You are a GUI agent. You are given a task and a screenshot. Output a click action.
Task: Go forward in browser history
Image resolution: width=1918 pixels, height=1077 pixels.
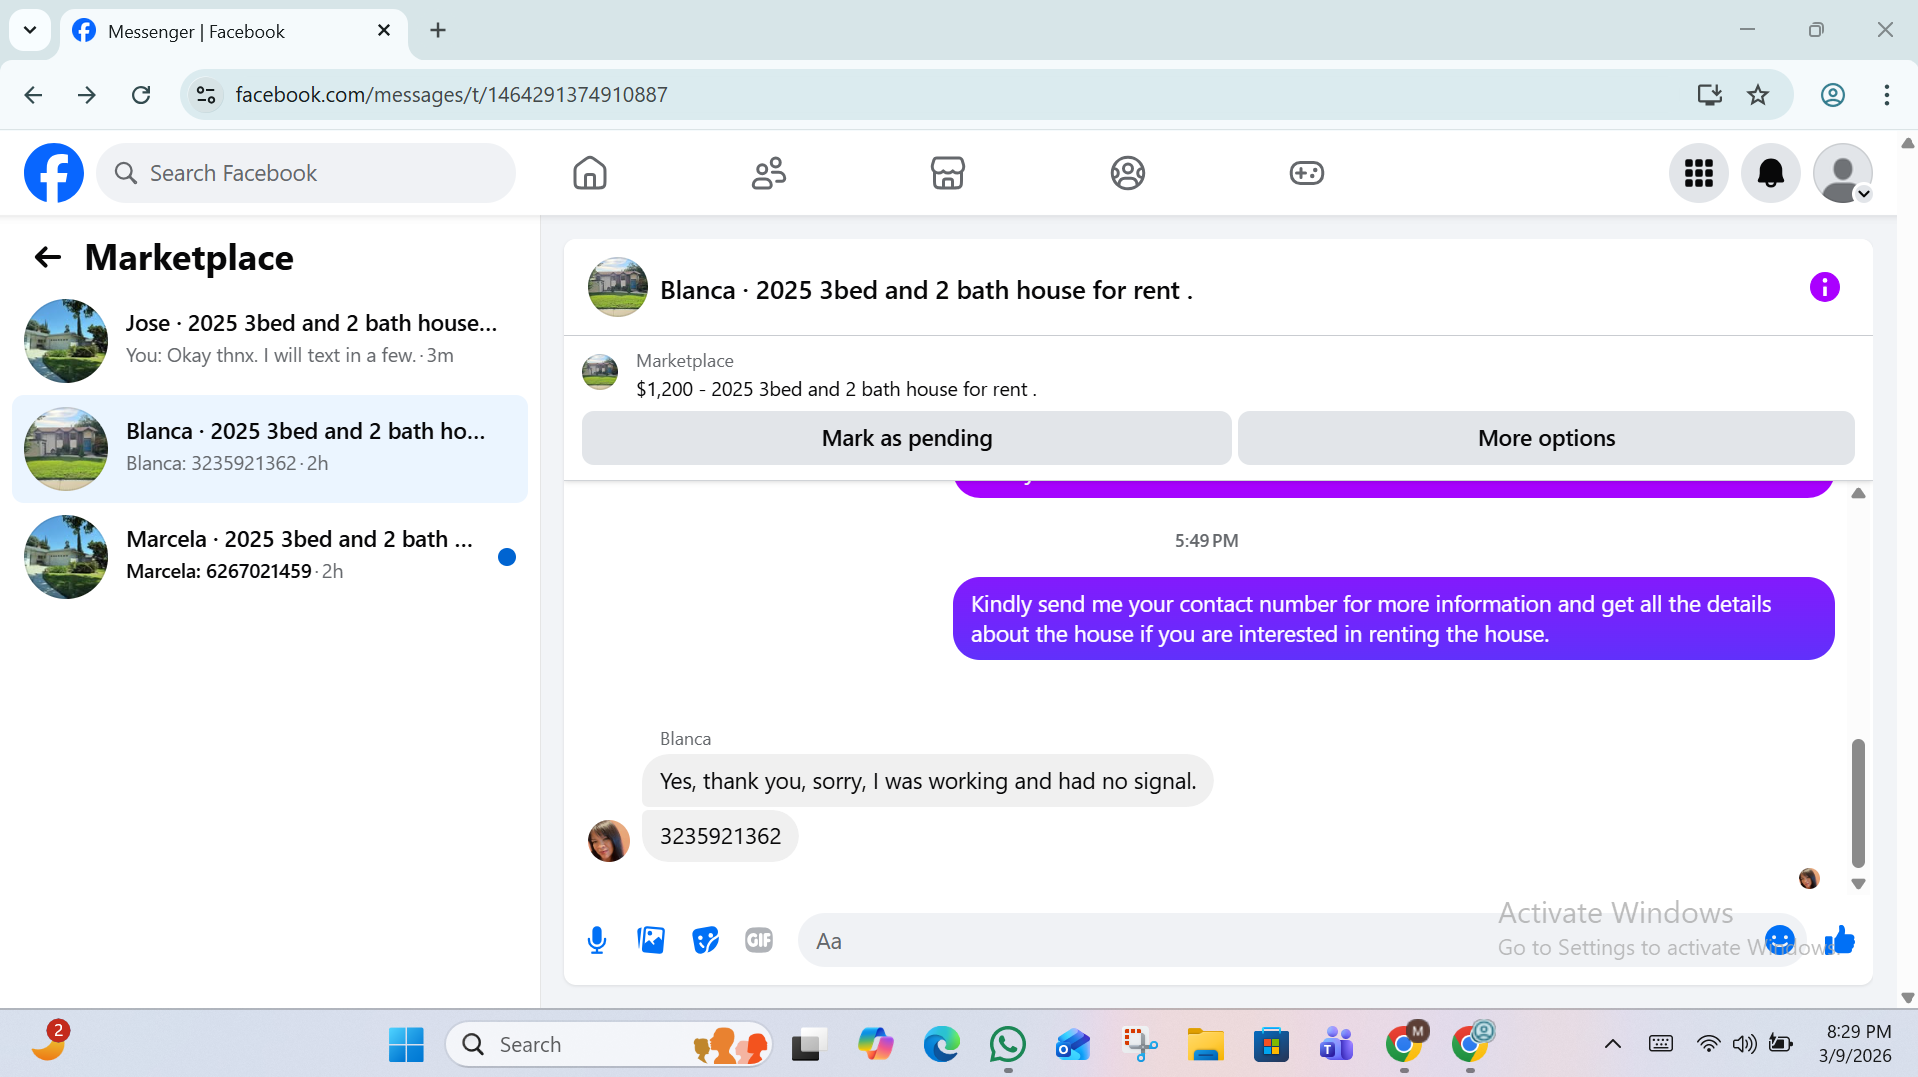click(x=87, y=95)
